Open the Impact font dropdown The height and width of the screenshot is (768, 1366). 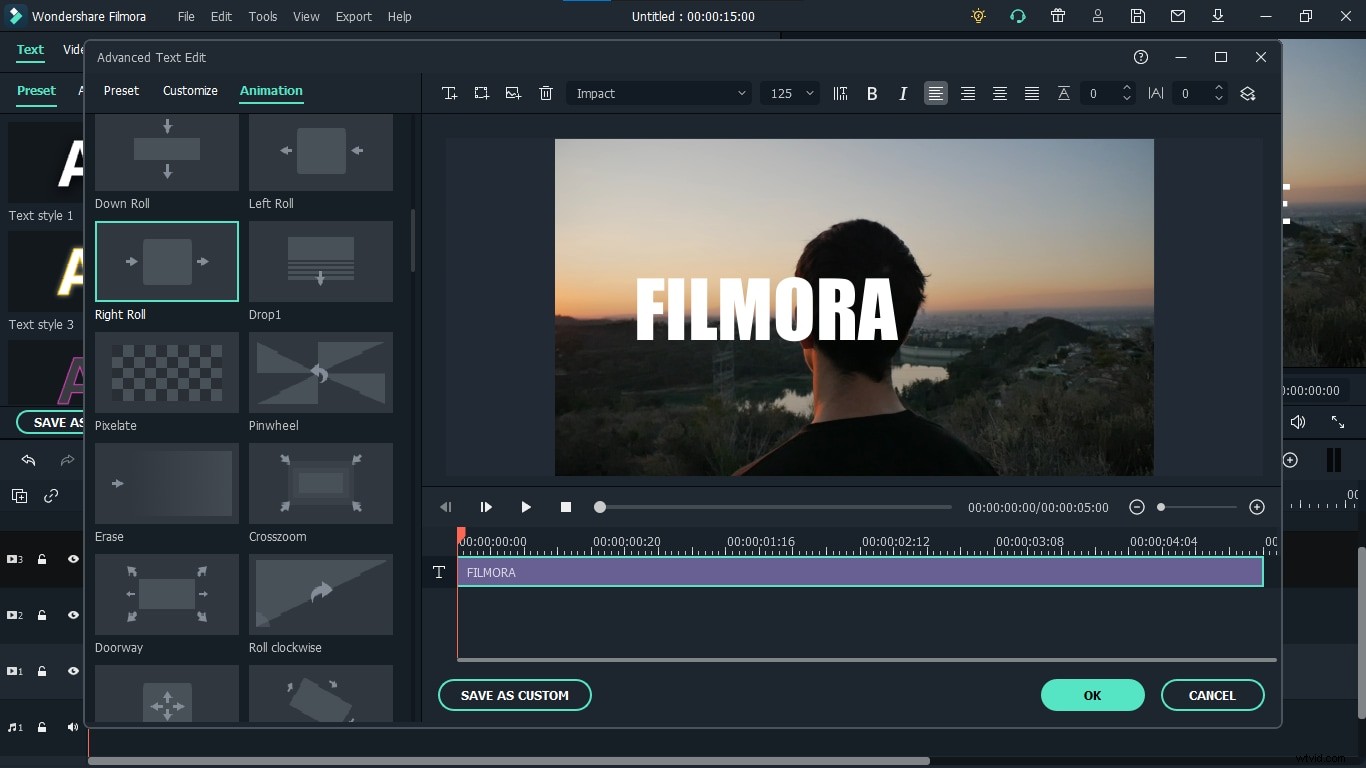658,93
